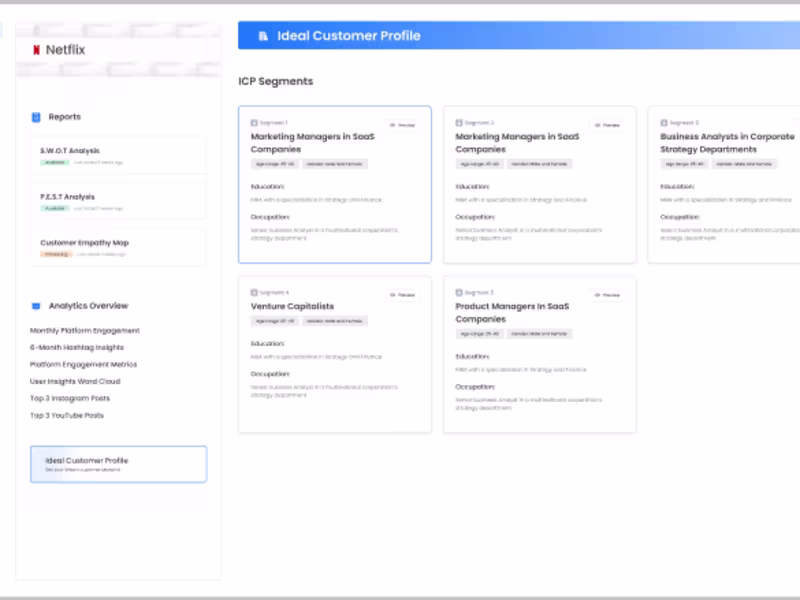Click the Segment 2 label icon

[459, 123]
